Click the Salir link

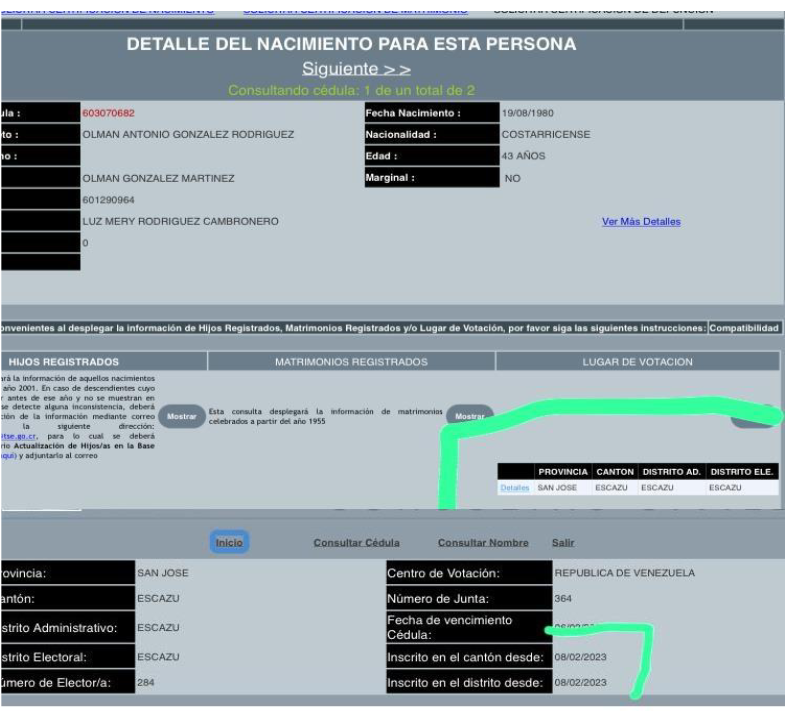pyautogui.click(x=562, y=542)
